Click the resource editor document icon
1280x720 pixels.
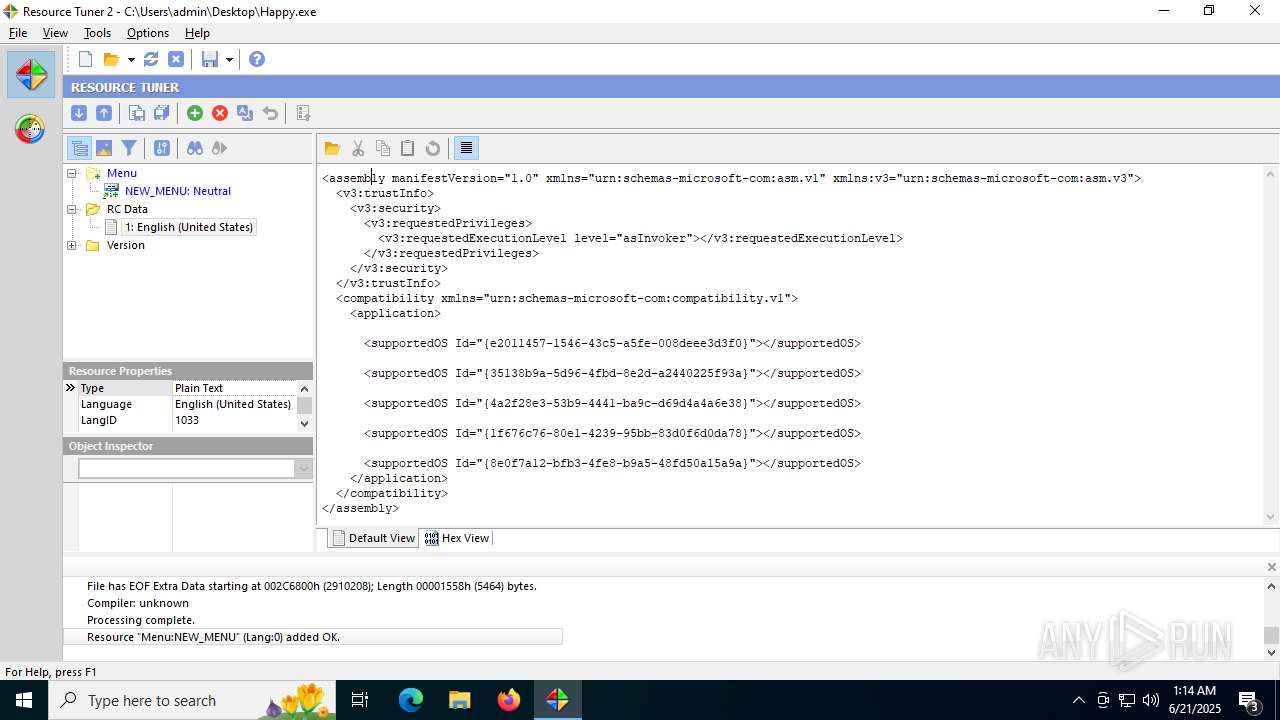(x=303, y=113)
